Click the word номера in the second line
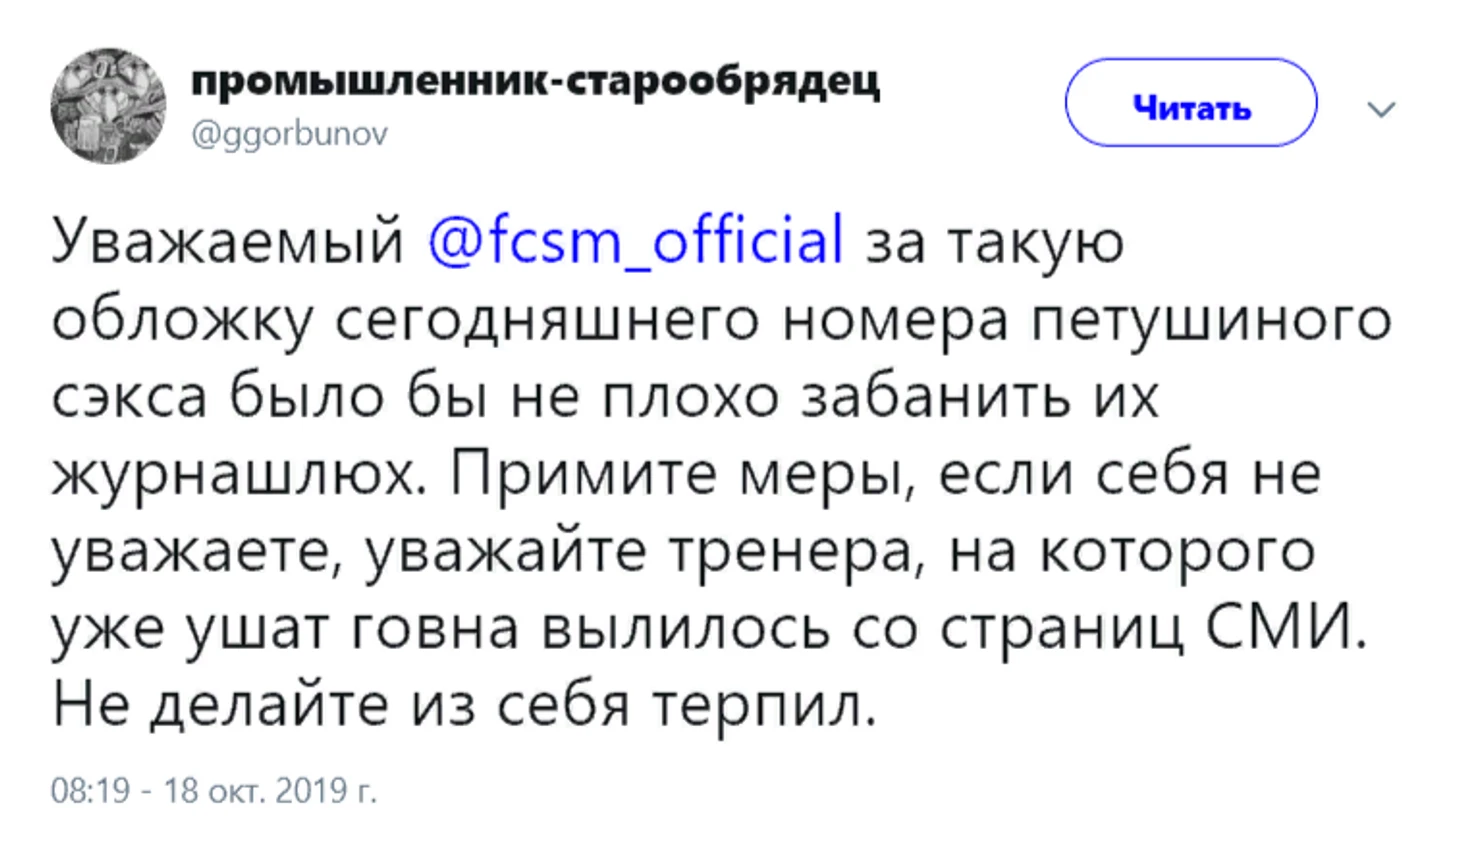 (895, 322)
